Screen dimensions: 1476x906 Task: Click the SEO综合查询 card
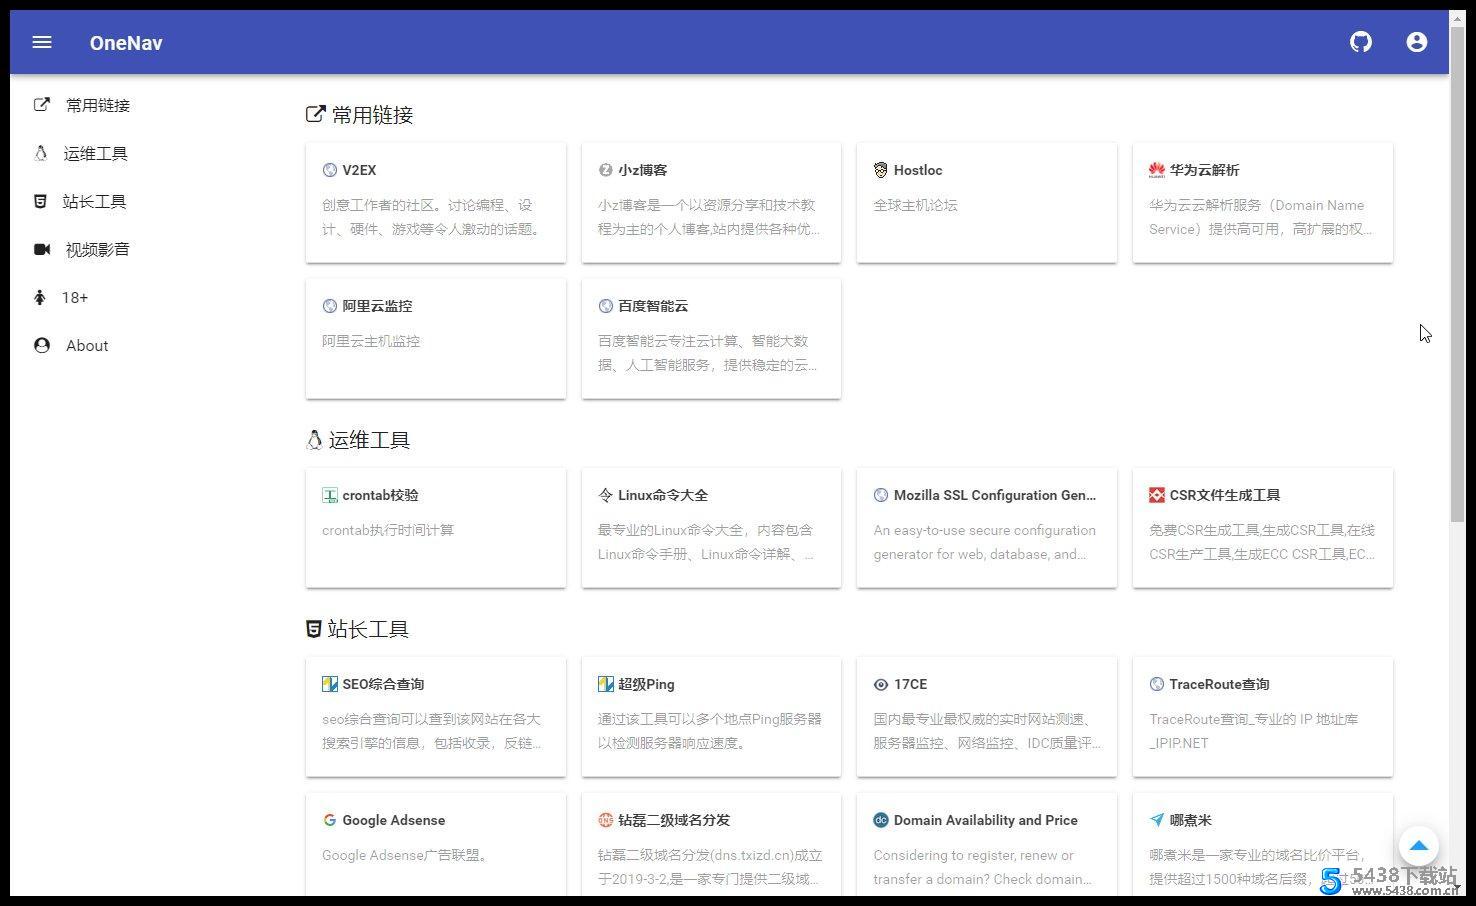tap(436, 716)
